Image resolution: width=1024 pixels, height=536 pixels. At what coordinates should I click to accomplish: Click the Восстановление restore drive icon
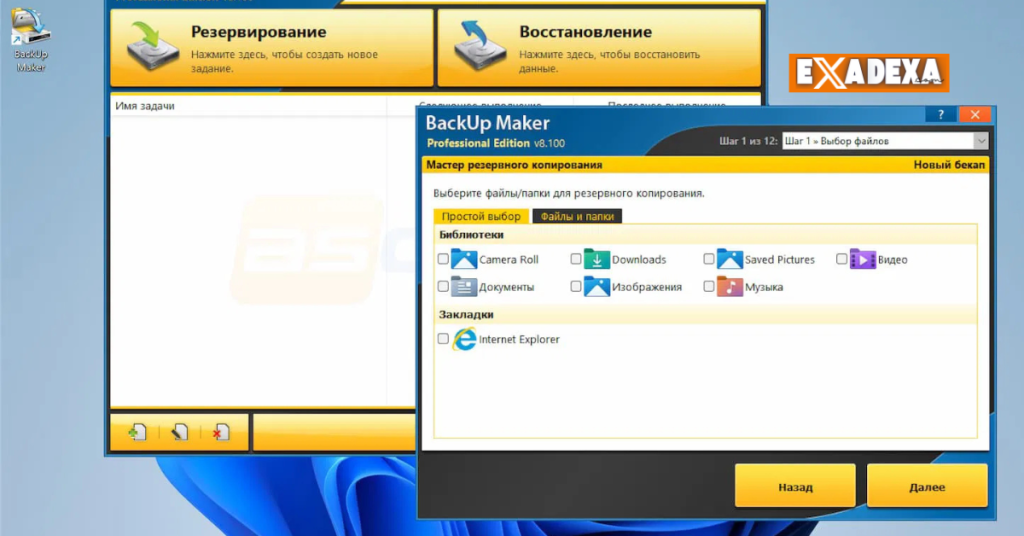point(480,46)
